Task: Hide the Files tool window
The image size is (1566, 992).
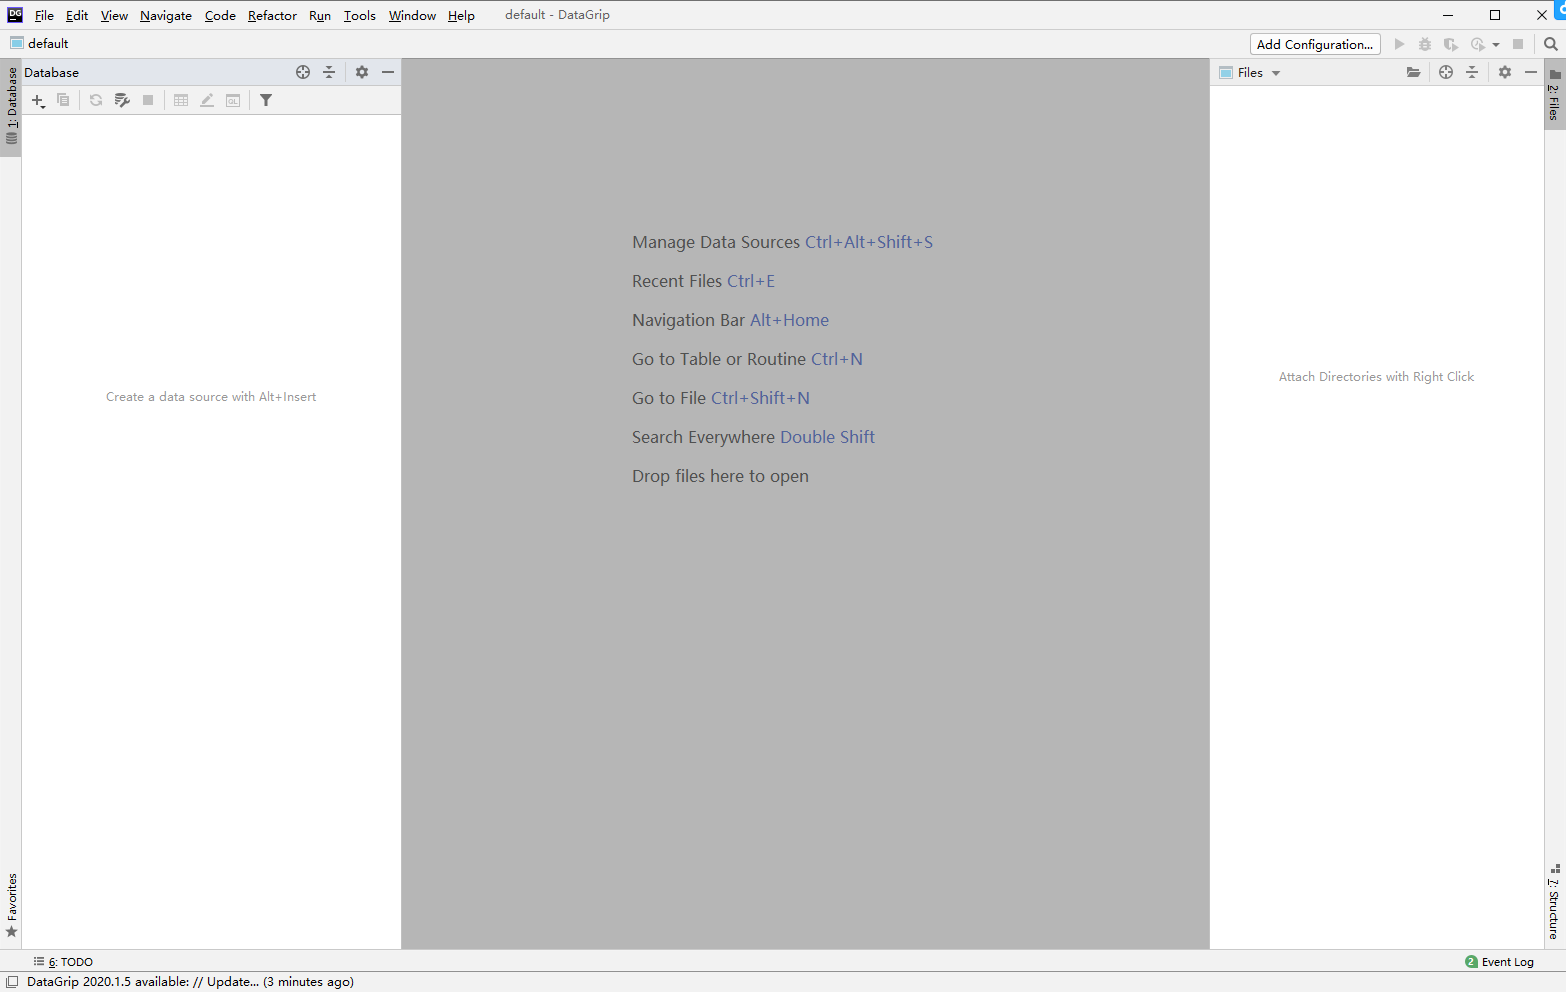Action: 1531,72
